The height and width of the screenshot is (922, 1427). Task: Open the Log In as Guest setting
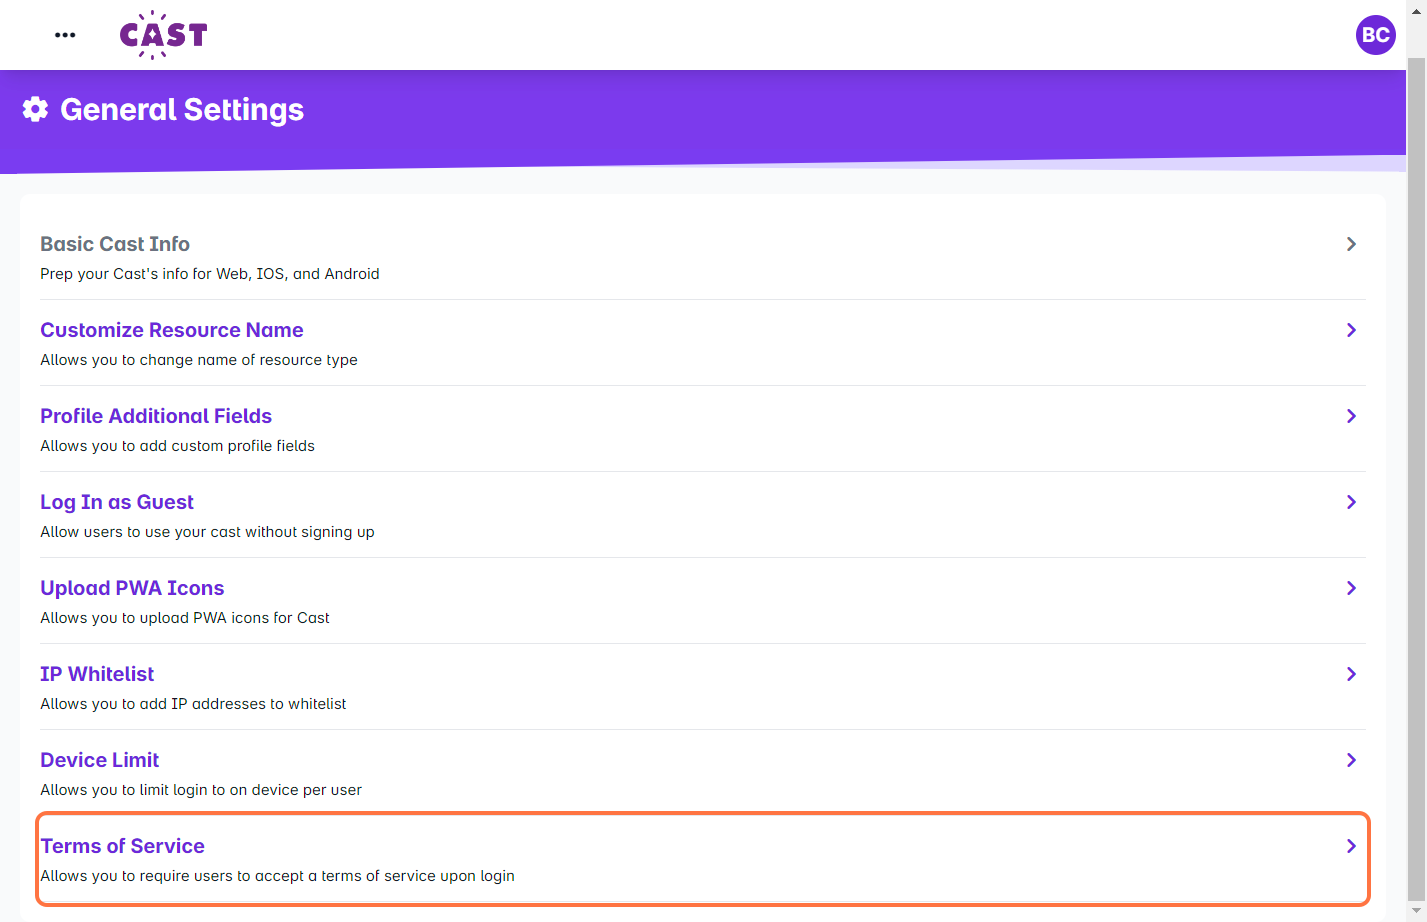[x=117, y=502]
